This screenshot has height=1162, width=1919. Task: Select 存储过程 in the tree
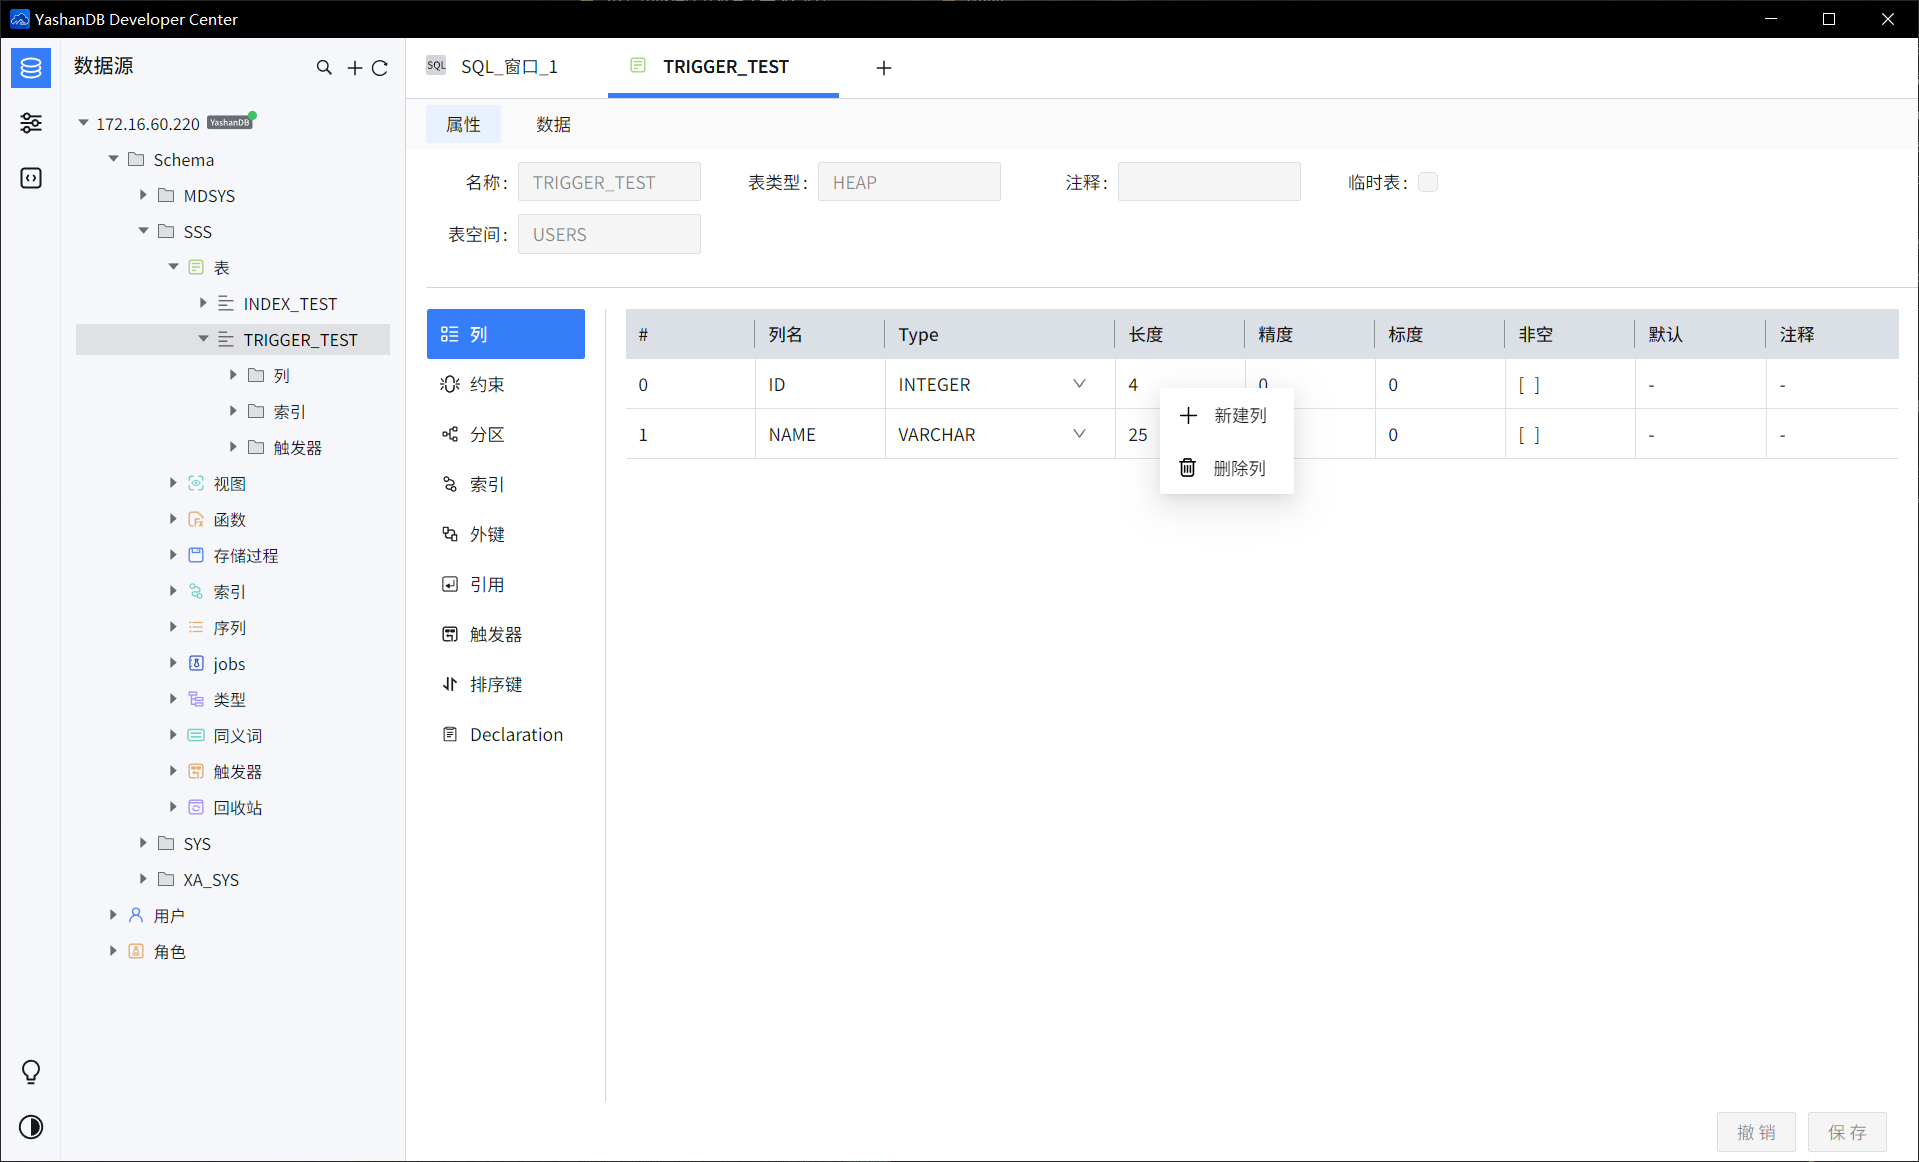[x=246, y=555]
